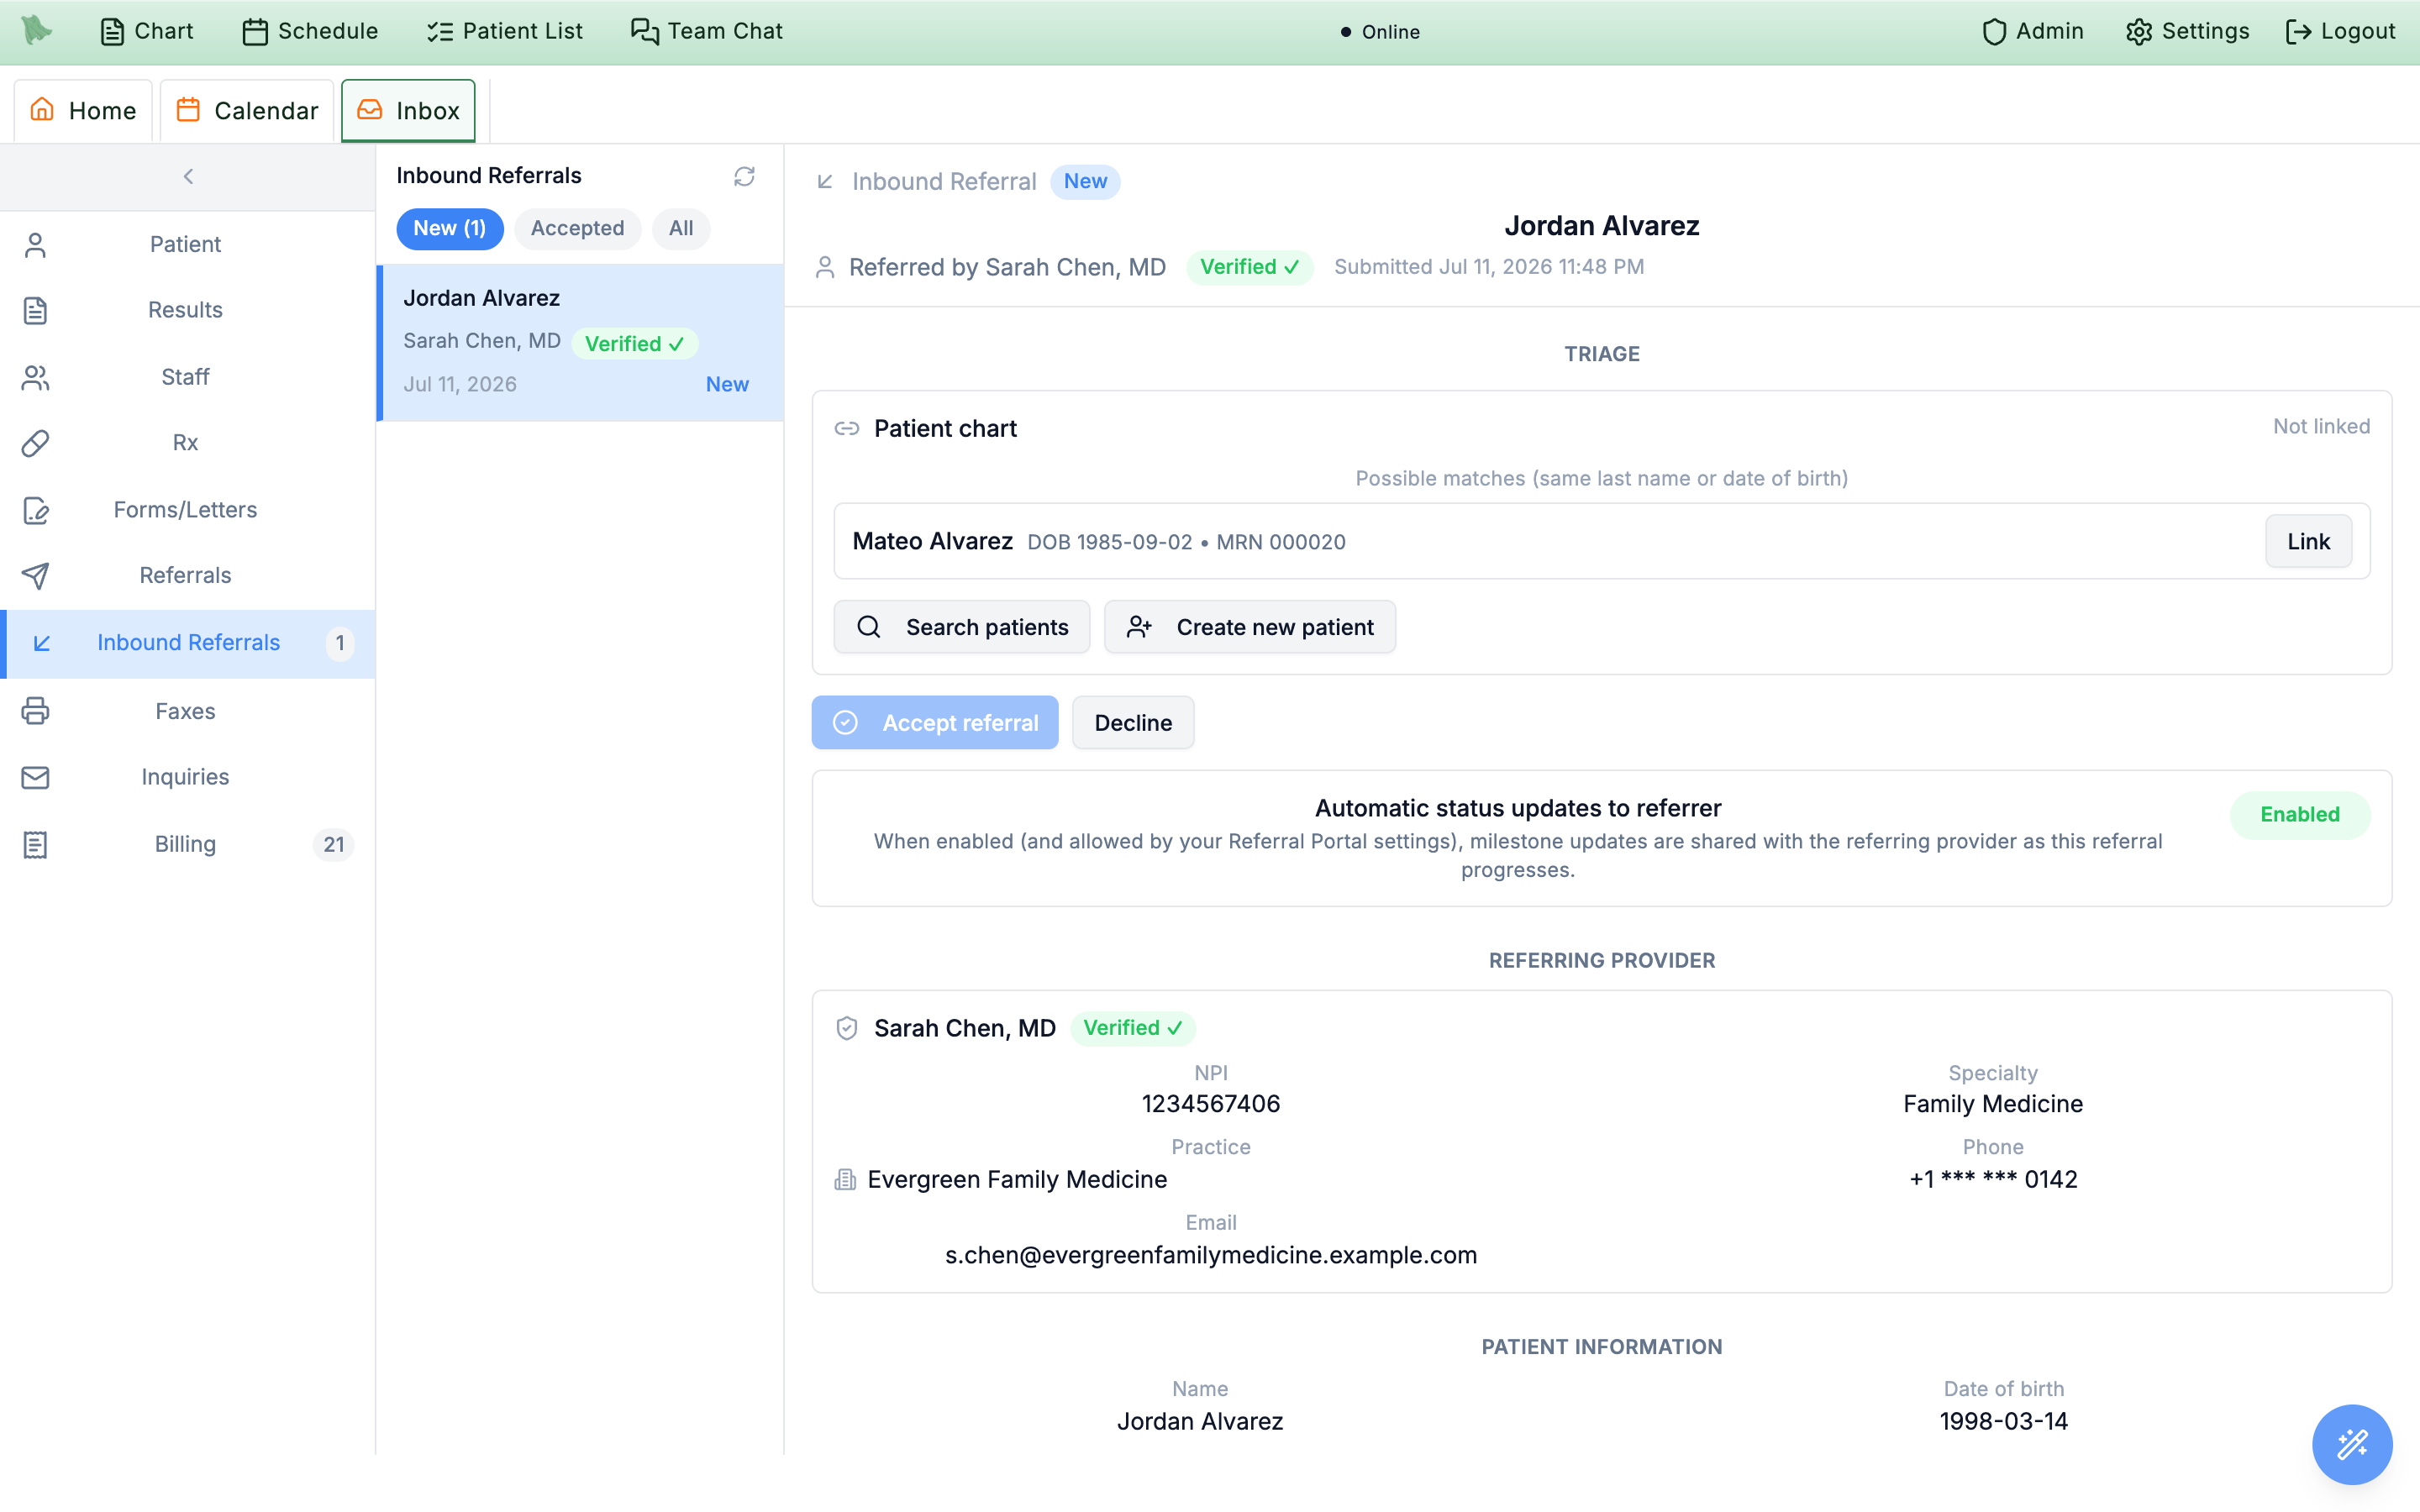Click the Forms/Letters pencil-document icon
This screenshot has width=2420, height=1512.
click(x=36, y=511)
